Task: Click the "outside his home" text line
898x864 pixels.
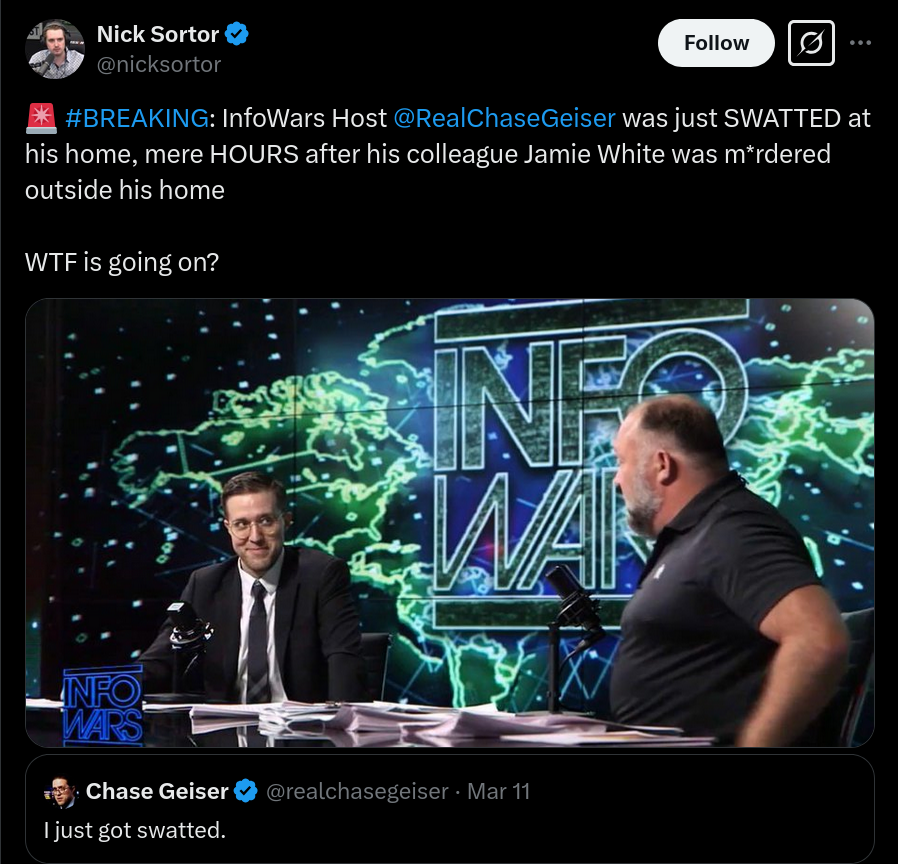Action: 125,190
